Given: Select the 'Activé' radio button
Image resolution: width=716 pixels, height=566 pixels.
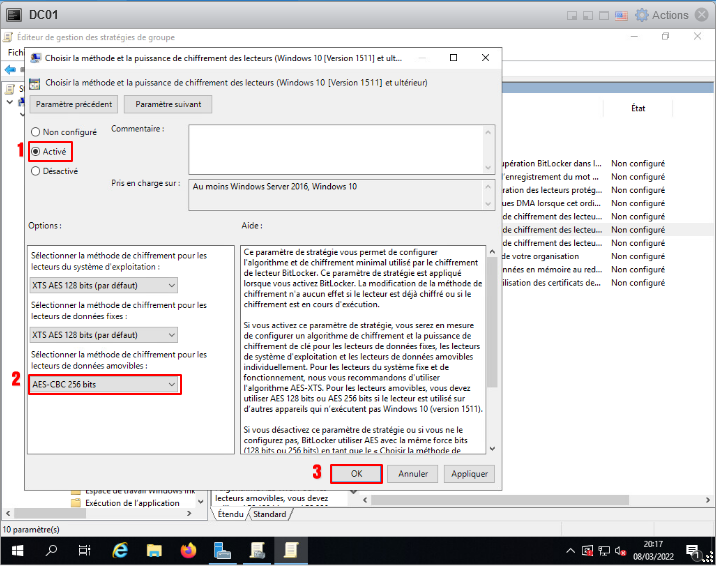Looking at the screenshot, I should (x=37, y=151).
